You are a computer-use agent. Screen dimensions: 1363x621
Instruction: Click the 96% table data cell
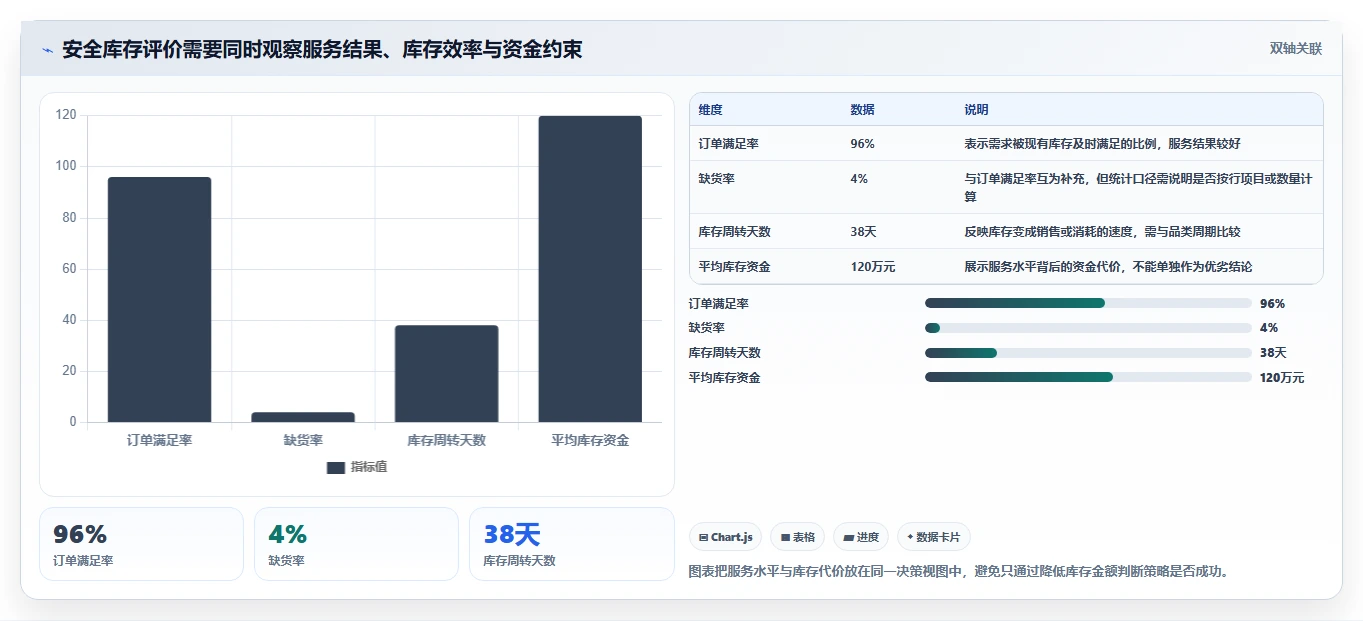[862, 144]
